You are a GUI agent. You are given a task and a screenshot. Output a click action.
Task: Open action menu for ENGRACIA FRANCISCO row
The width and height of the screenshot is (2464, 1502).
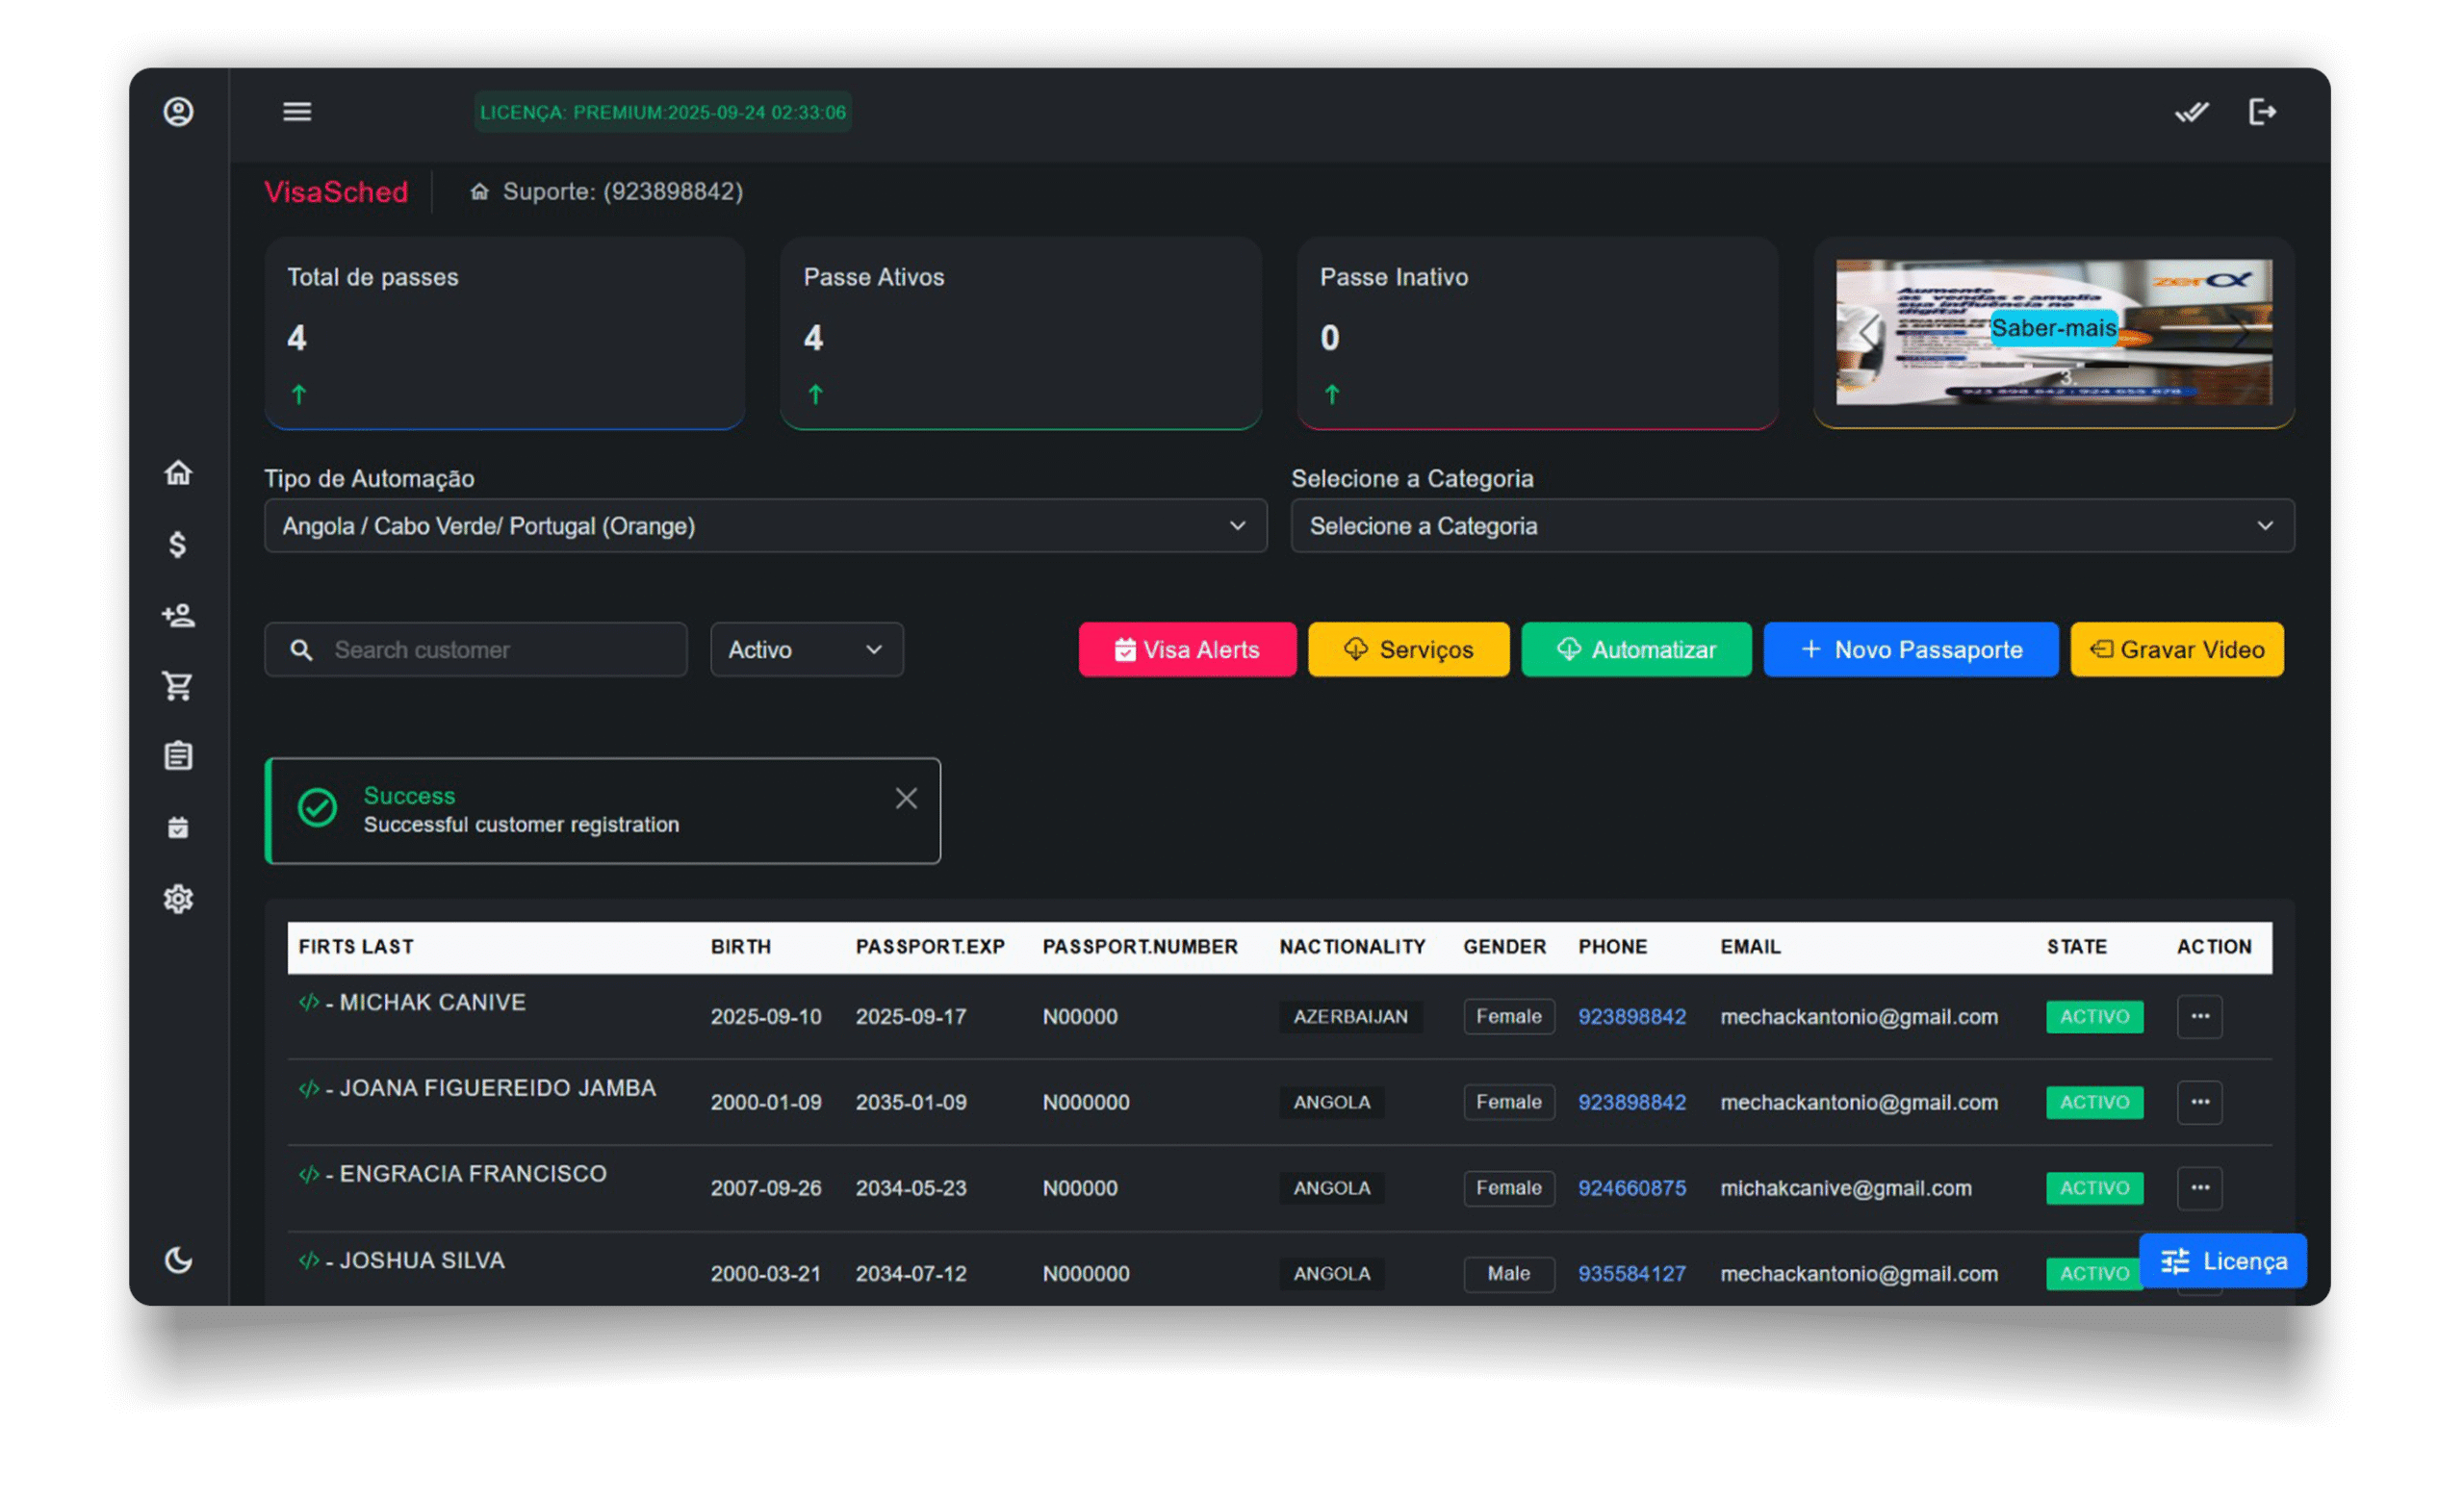[2199, 1188]
